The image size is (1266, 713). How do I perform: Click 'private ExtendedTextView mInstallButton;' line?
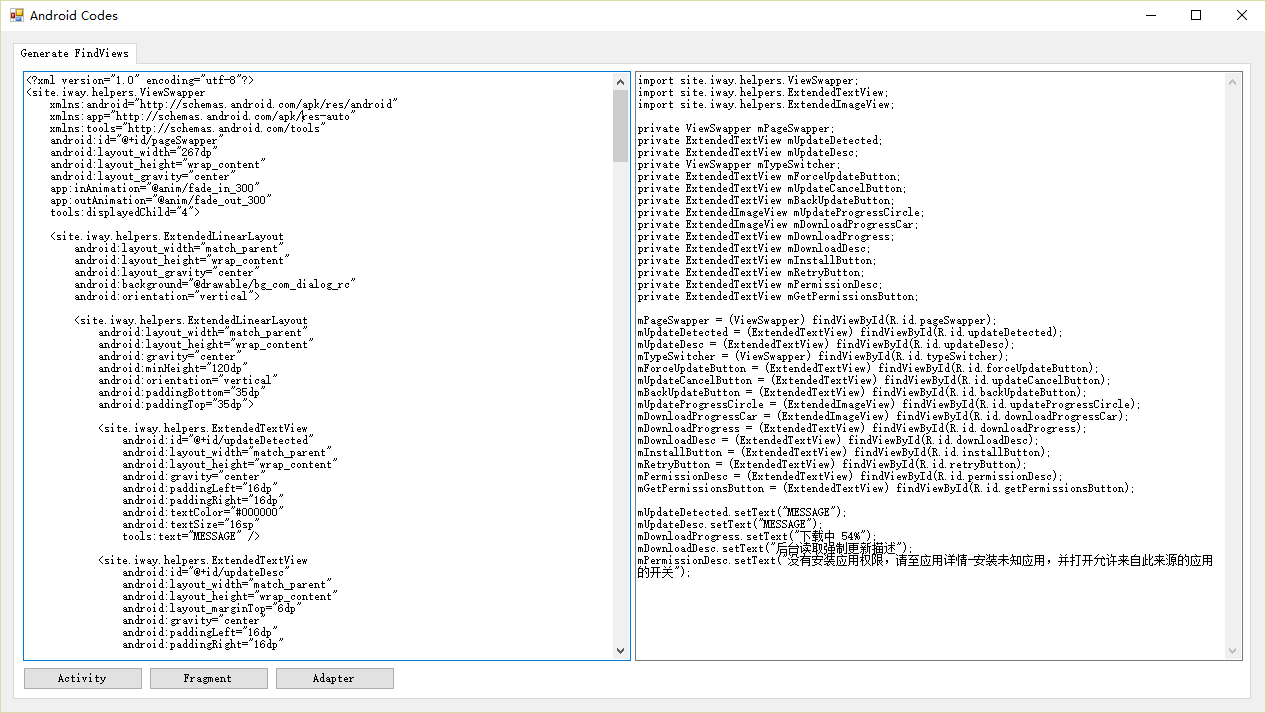[757, 260]
